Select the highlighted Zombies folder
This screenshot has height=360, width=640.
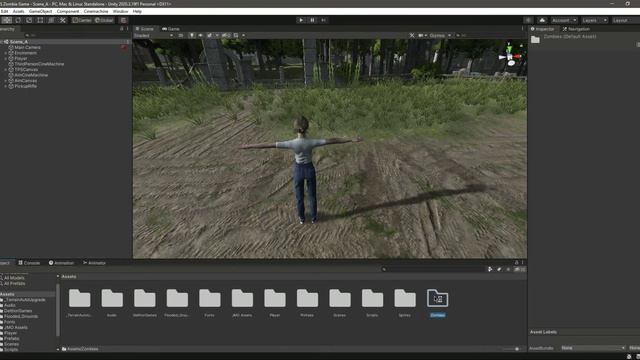tap(437, 298)
